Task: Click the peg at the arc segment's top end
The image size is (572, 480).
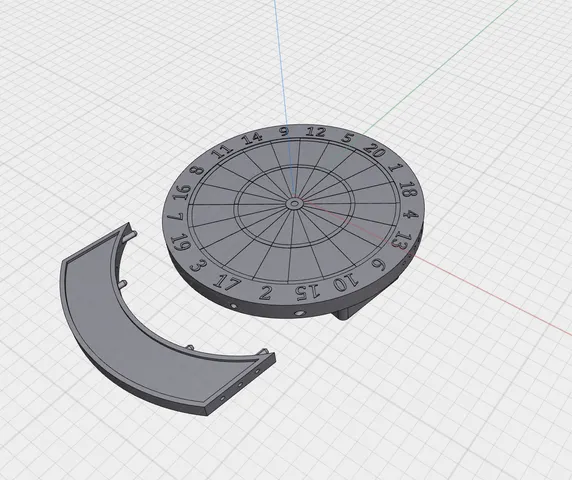Action: pyautogui.click(x=133, y=233)
